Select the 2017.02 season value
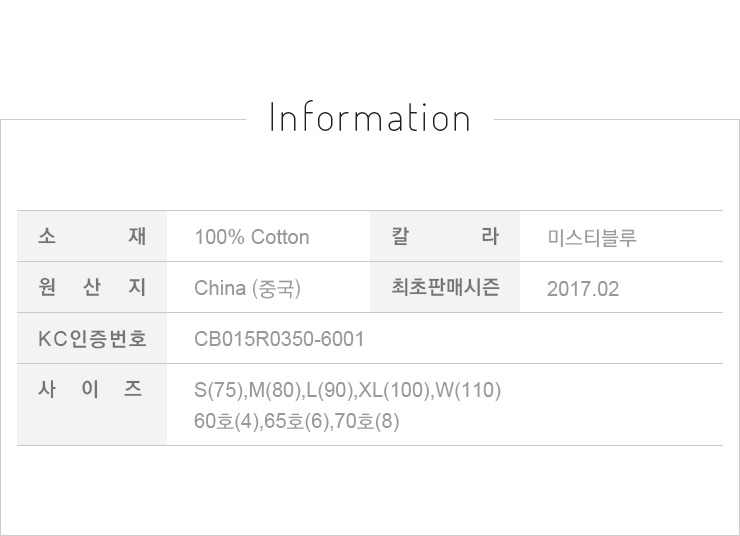The height and width of the screenshot is (536, 740). click(x=583, y=289)
